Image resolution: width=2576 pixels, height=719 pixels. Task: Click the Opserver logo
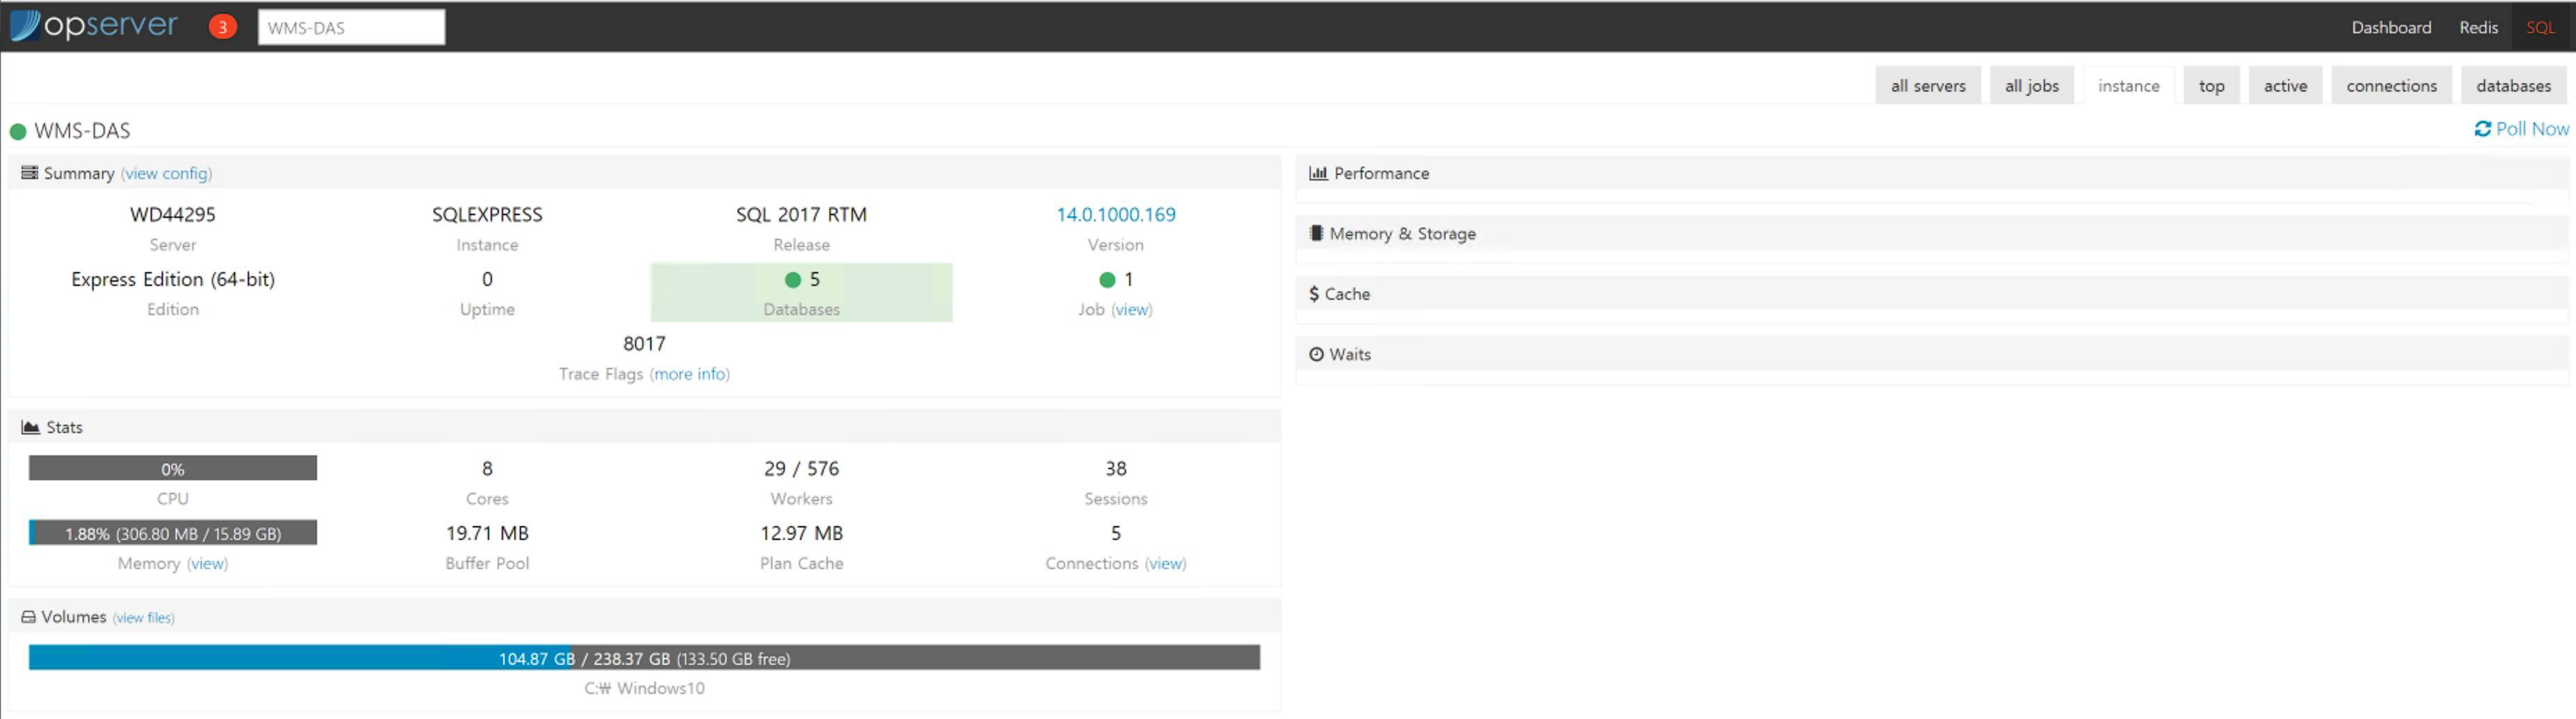coord(95,25)
